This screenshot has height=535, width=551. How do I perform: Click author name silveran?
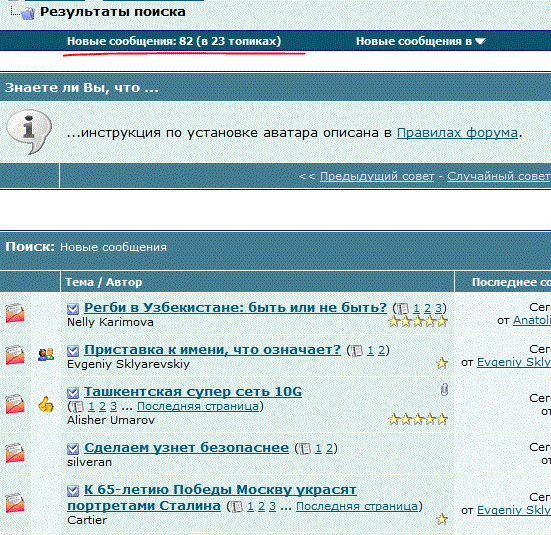point(89,462)
